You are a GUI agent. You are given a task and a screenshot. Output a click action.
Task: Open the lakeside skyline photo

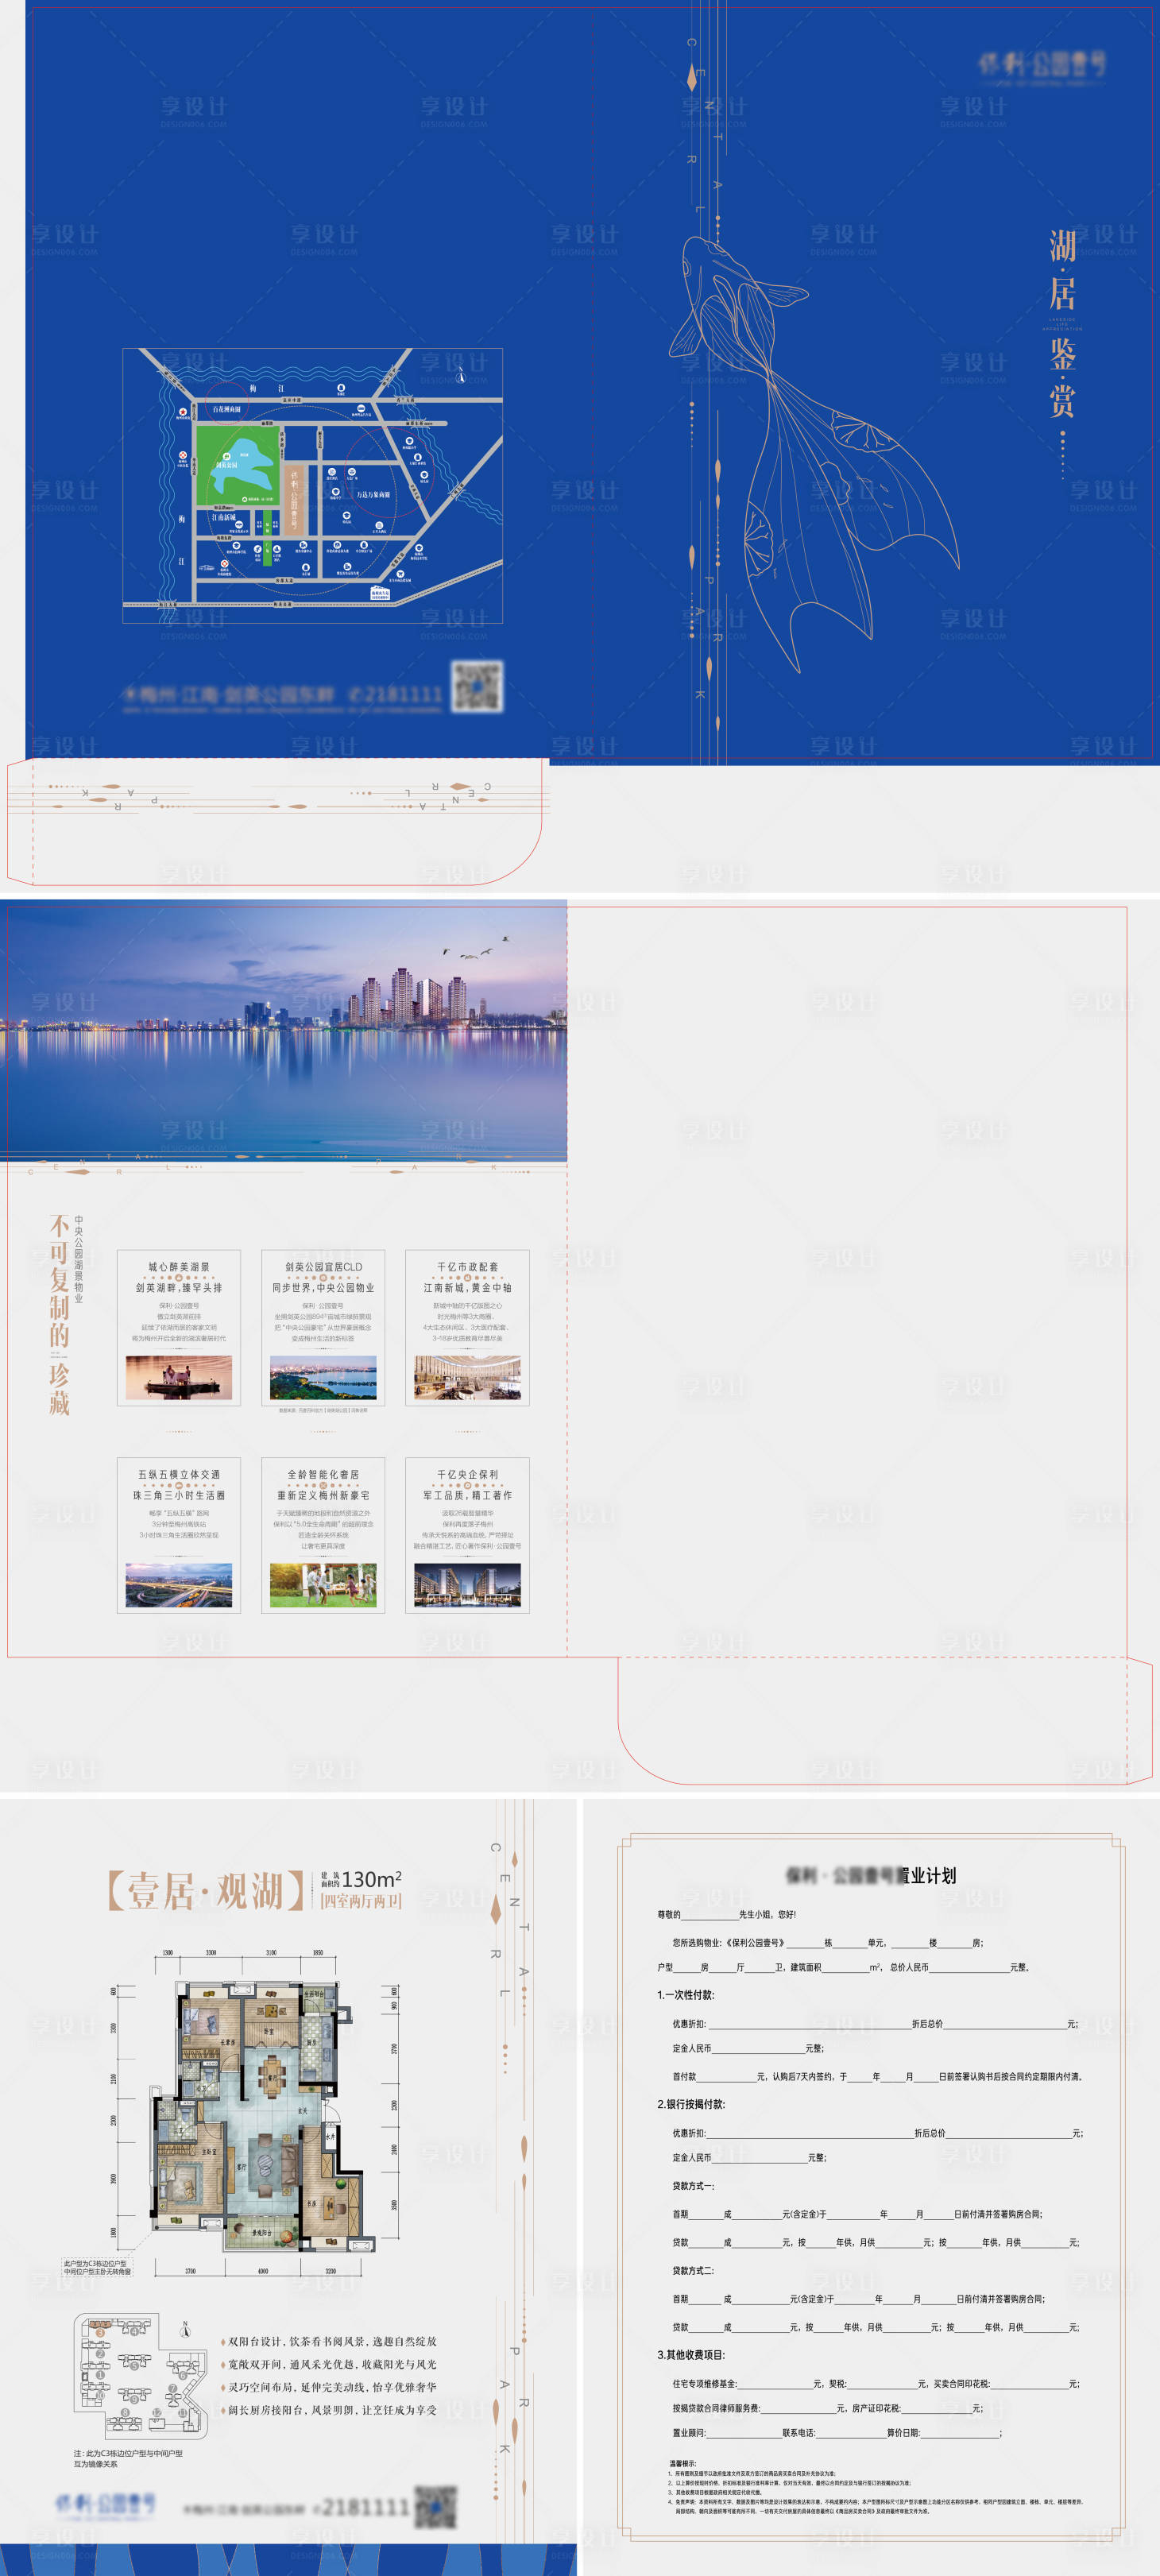pos(283,1029)
